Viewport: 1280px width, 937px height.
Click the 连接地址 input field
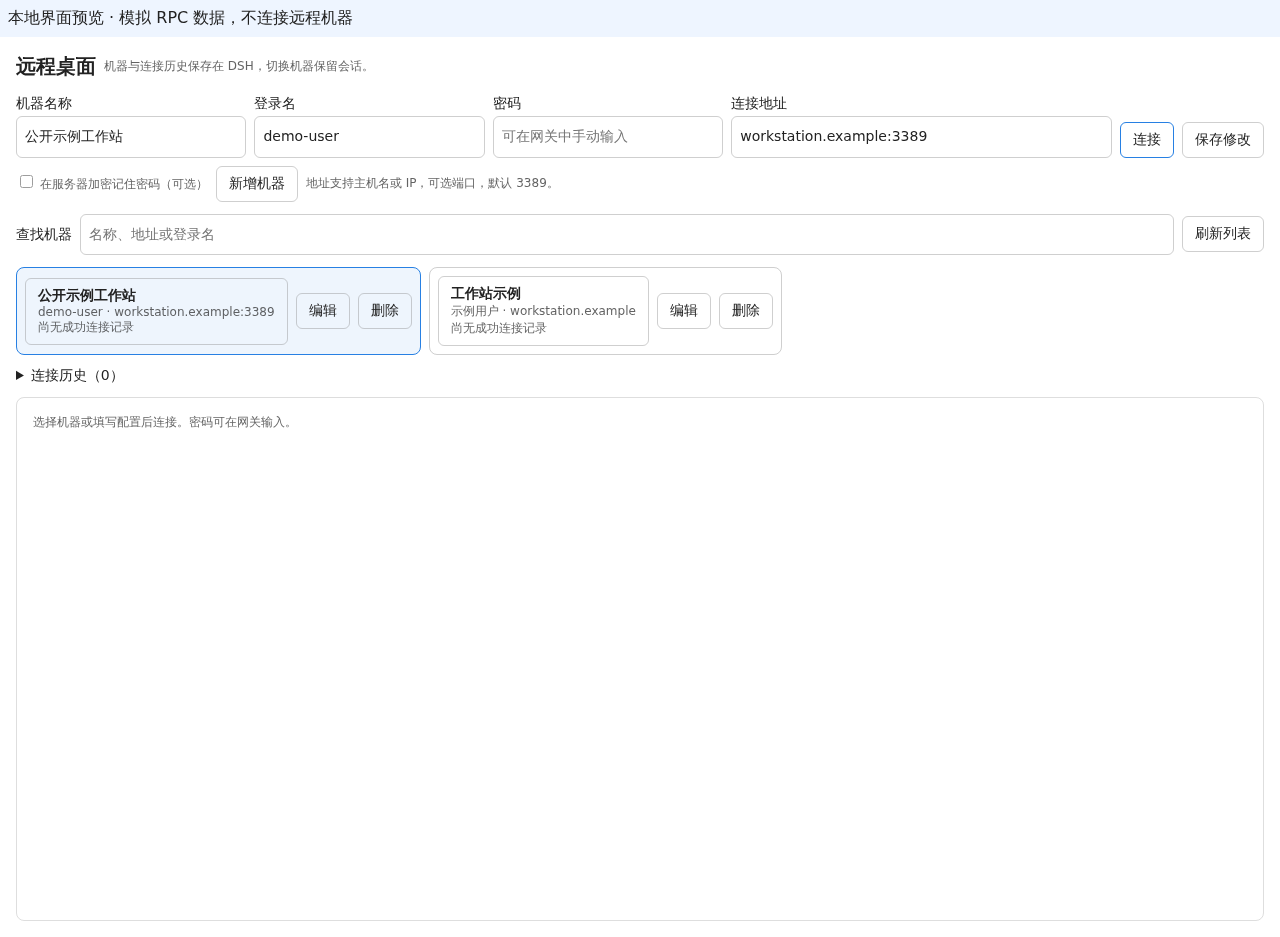[921, 137]
